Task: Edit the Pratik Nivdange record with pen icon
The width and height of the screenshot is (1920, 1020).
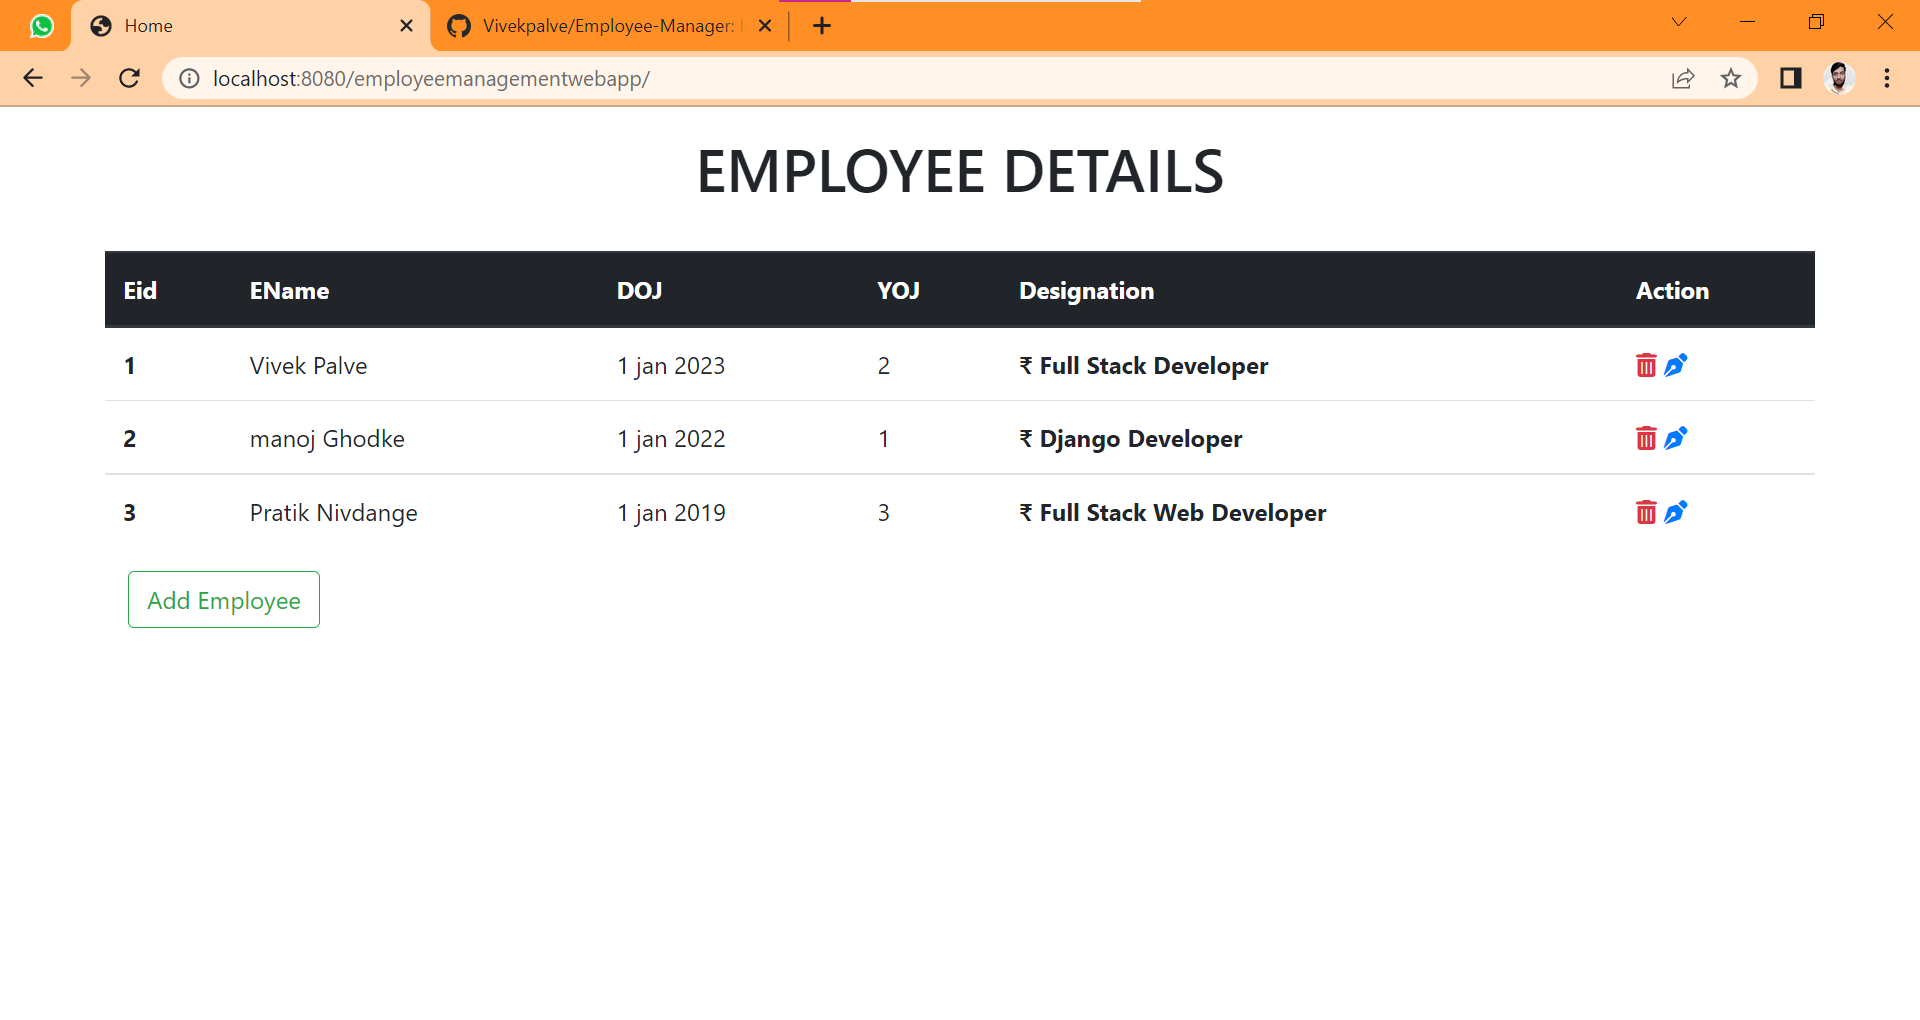Action: point(1675,512)
